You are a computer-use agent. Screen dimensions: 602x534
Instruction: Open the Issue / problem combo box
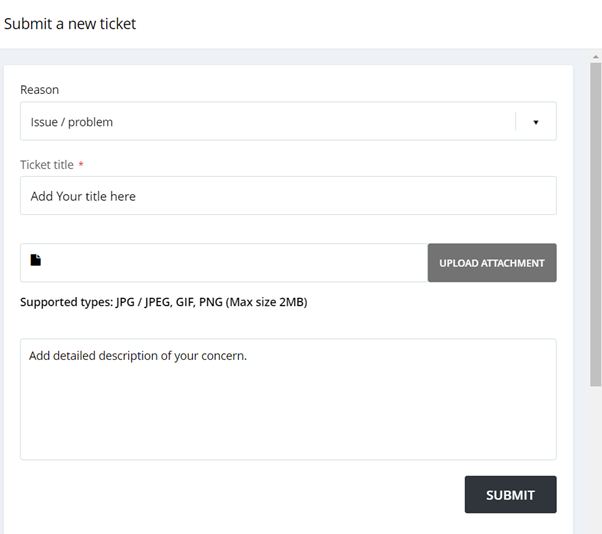pyautogui.click(x=288, y=121)
